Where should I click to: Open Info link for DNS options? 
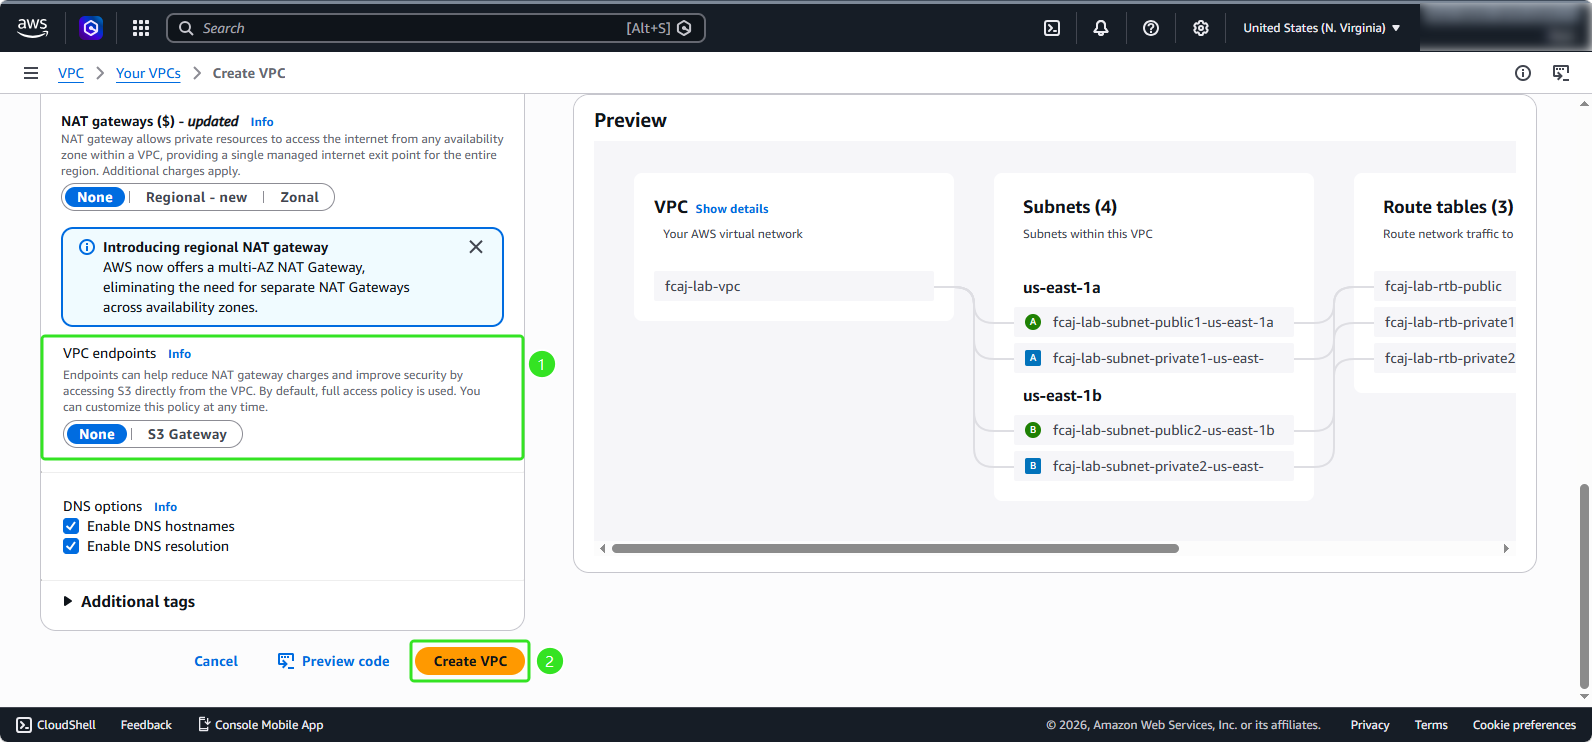pos(165,507)
